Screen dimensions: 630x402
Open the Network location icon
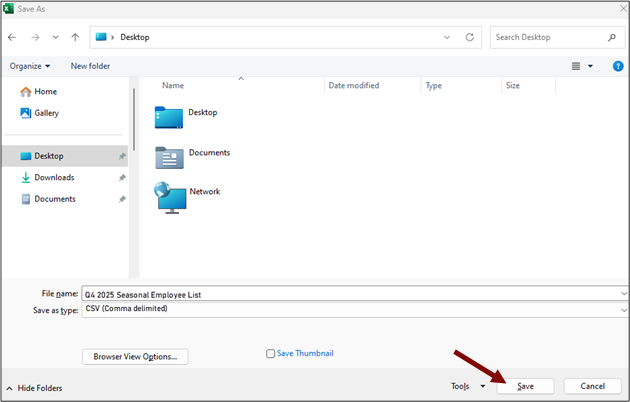pos(170,196)
